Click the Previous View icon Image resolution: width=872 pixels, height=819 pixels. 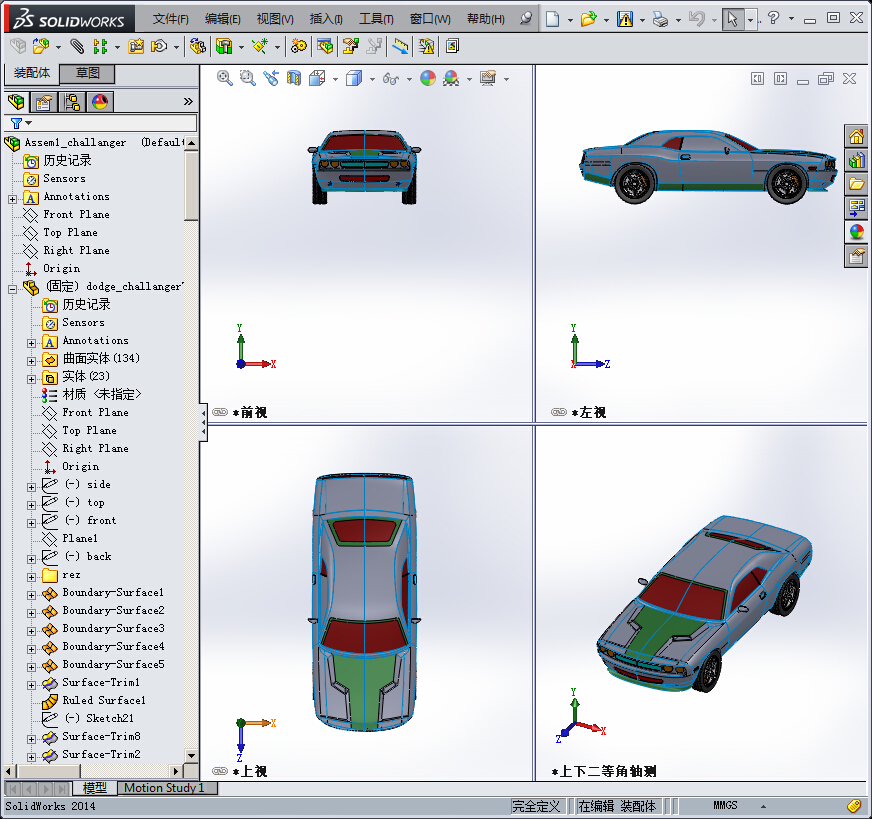pos(271,78)
